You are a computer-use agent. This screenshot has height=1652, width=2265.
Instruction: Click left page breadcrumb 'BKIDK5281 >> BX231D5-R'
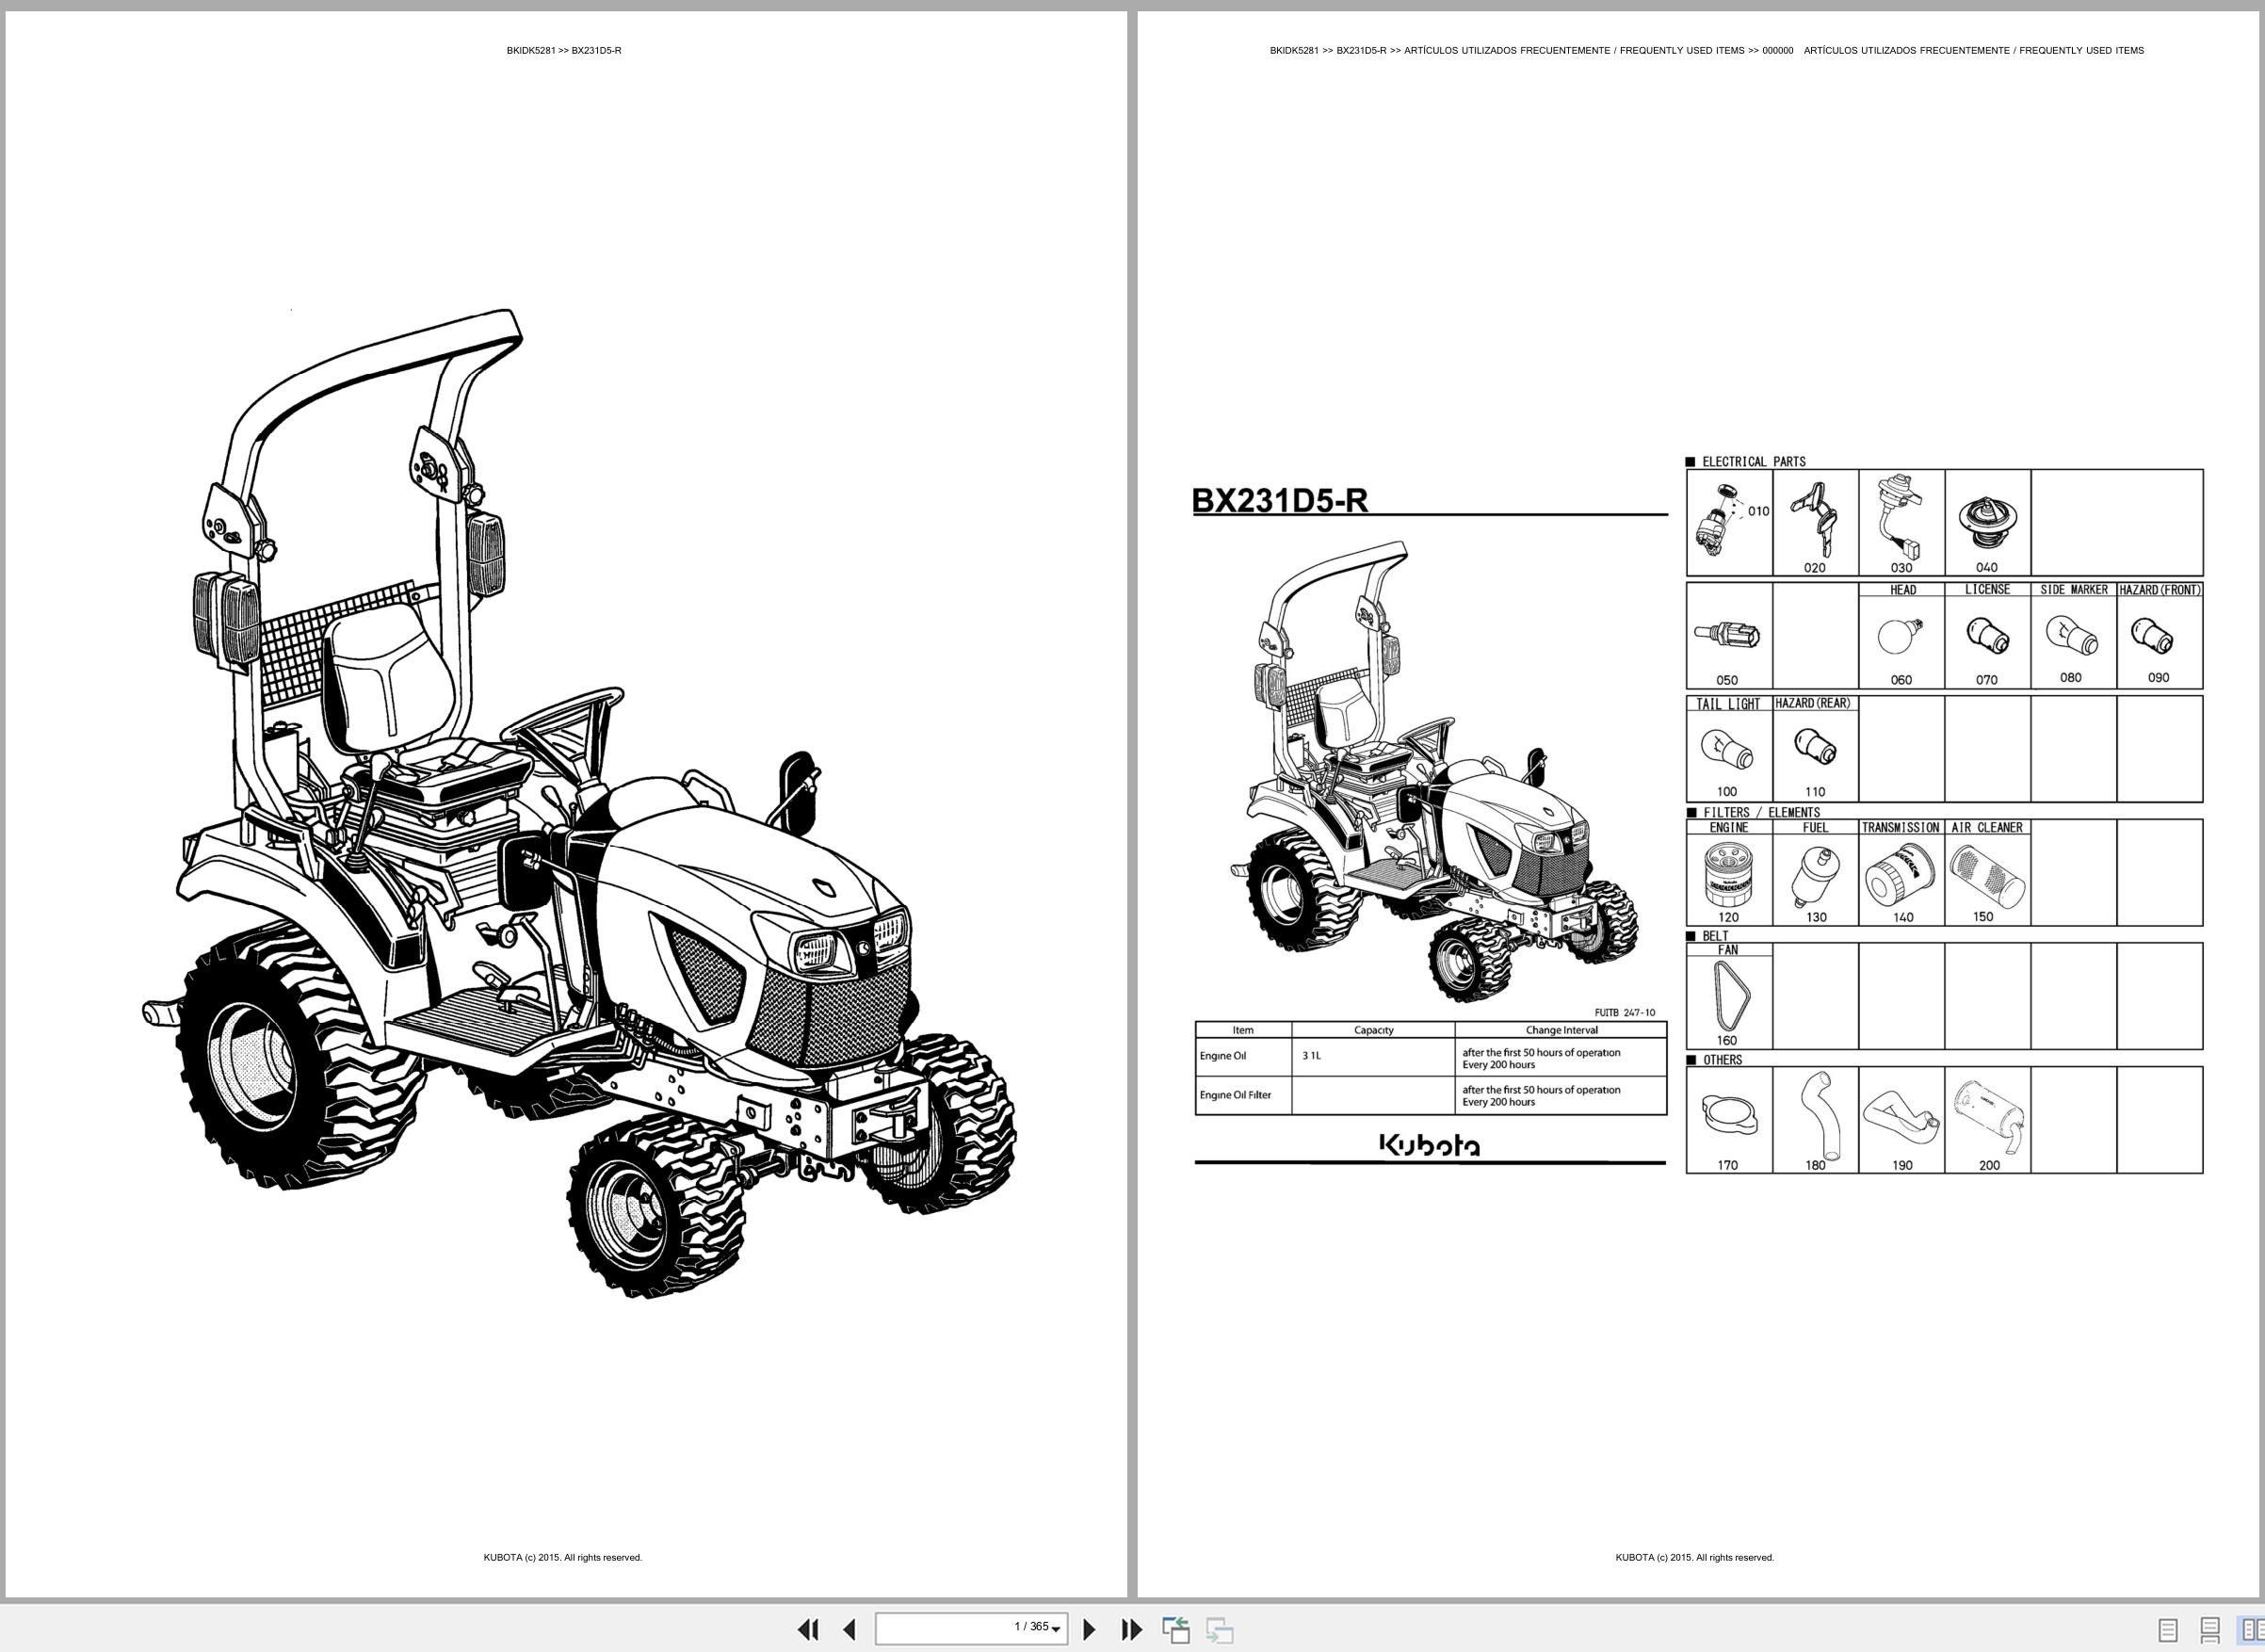[x=564, y=50]
